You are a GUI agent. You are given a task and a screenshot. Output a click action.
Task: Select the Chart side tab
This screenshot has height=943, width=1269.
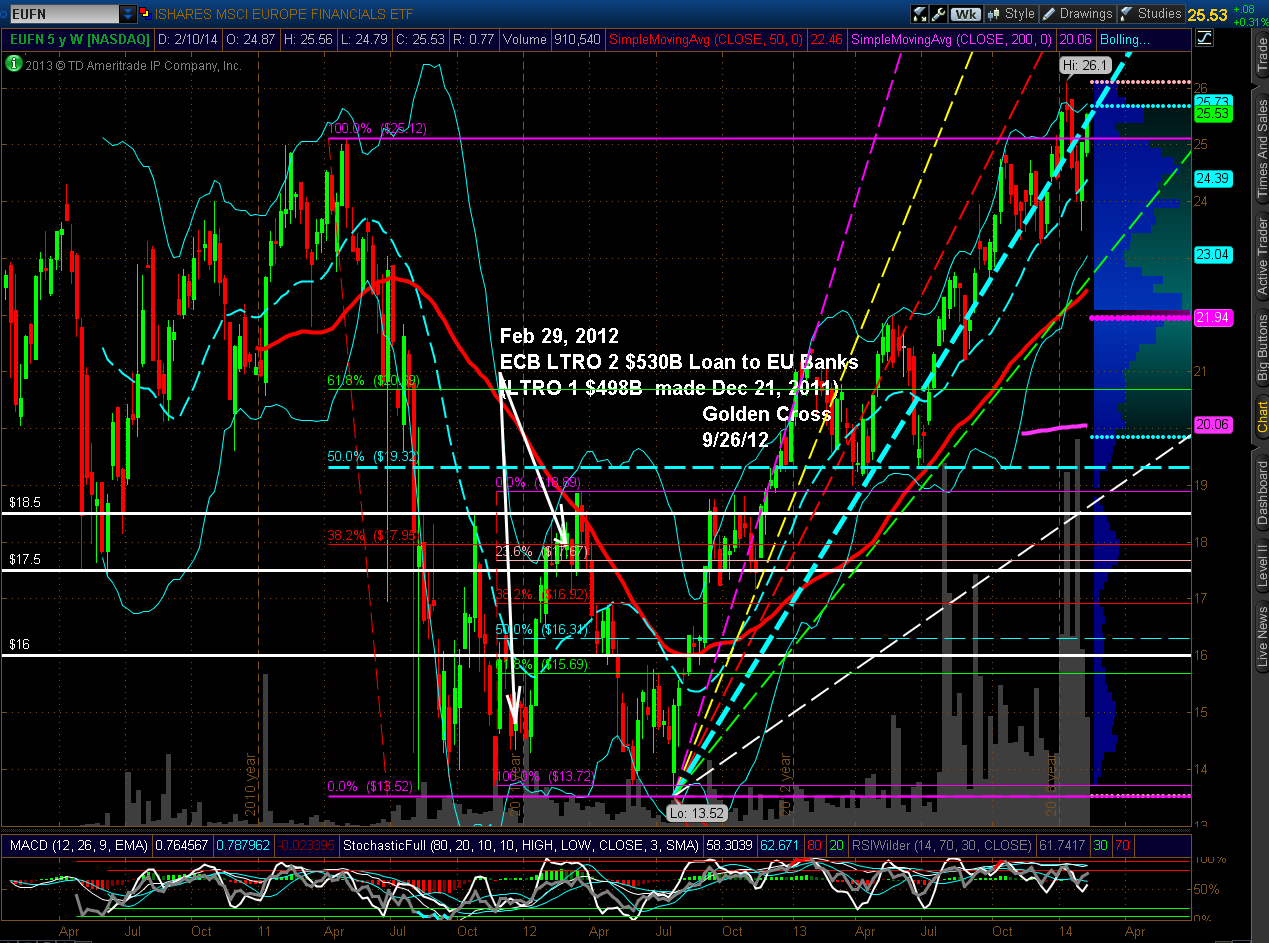(x=1260, y=419)
